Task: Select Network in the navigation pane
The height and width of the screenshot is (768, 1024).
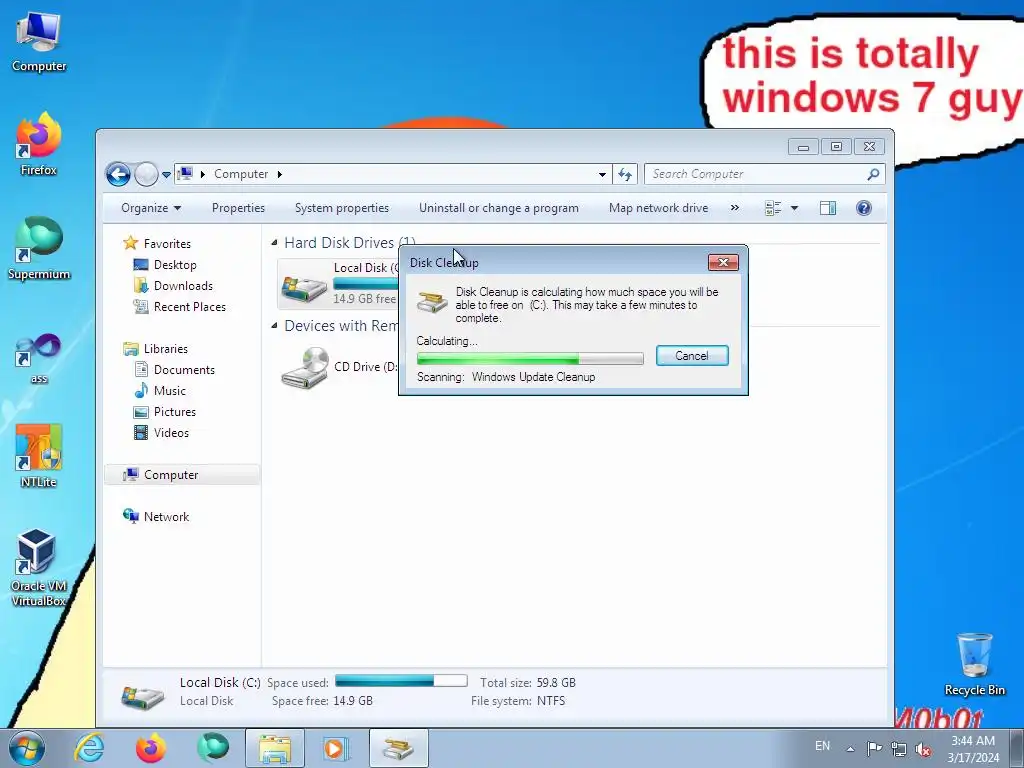Action: [166, 517]
